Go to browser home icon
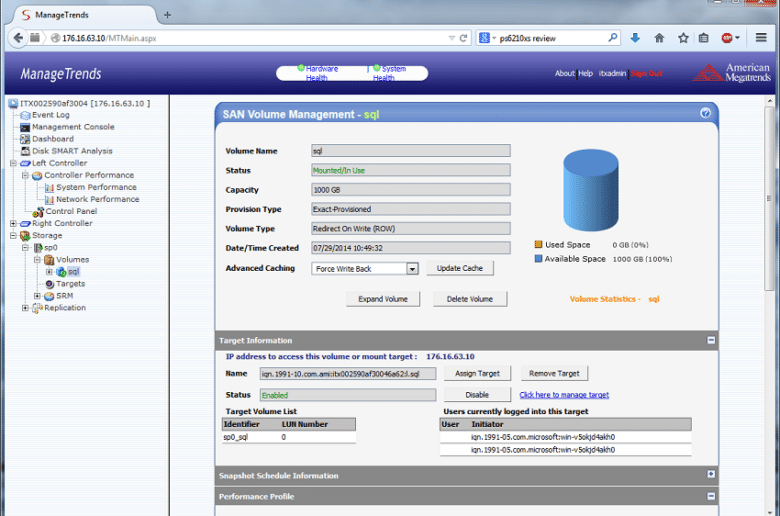780x516 pixels. 659,38
